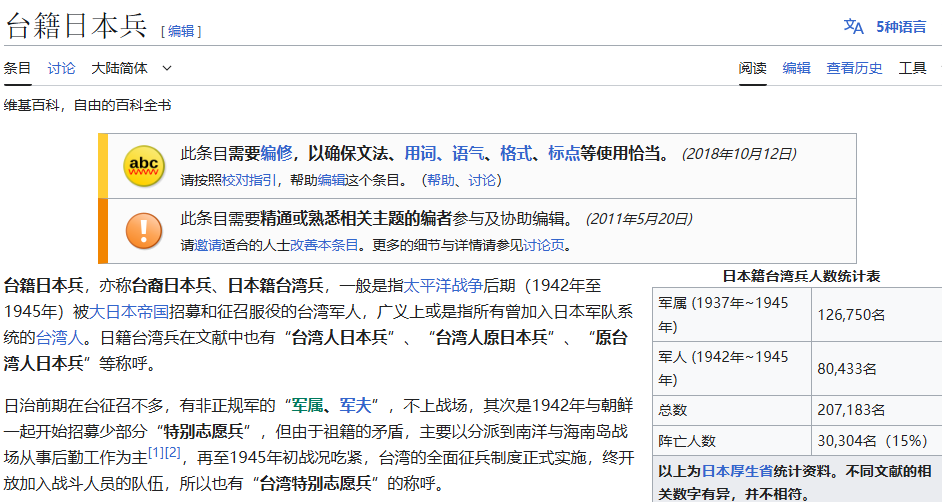Screen dimensions: 942x502
Task: Click the 日本籍台湾兵人数统计表 table caption
Action: (x=801, y=276)
